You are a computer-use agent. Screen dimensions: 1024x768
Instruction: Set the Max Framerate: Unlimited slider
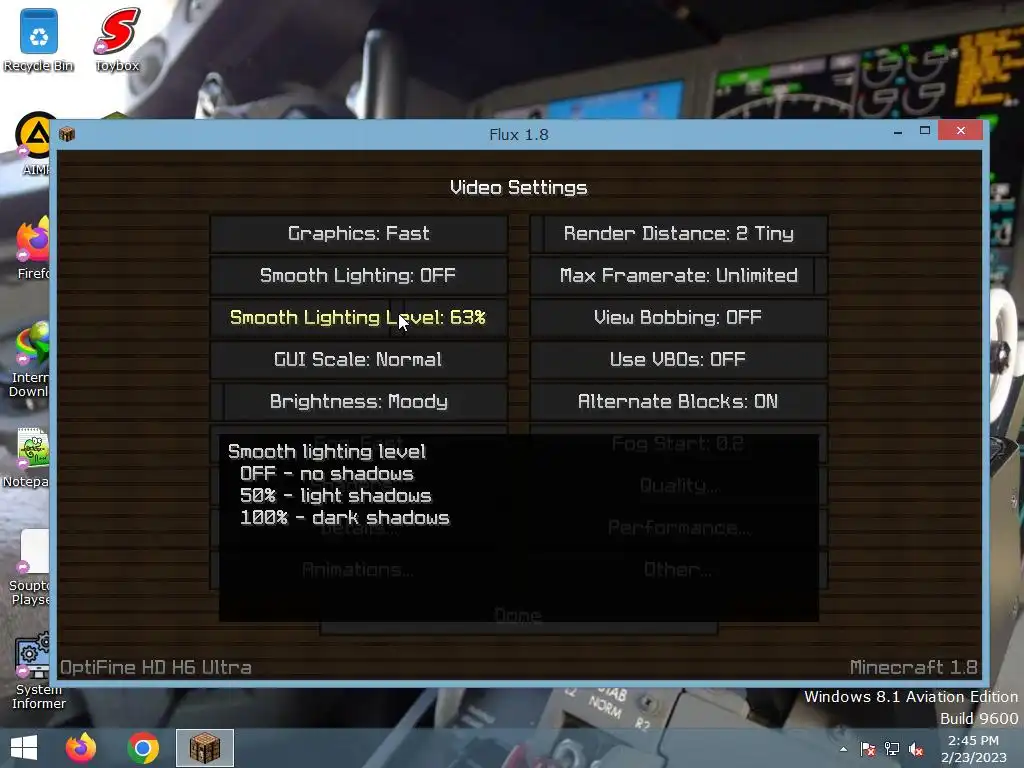click(679, 276)
